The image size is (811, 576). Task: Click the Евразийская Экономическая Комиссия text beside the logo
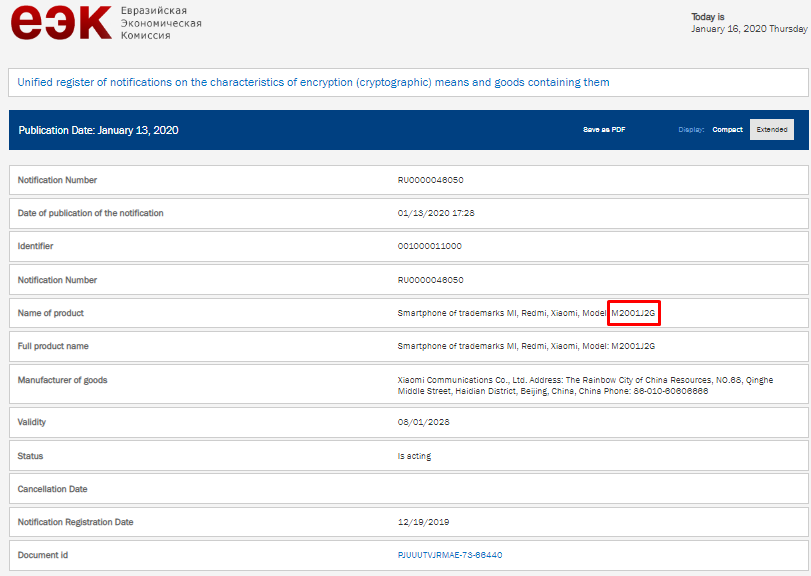(160, 22)
